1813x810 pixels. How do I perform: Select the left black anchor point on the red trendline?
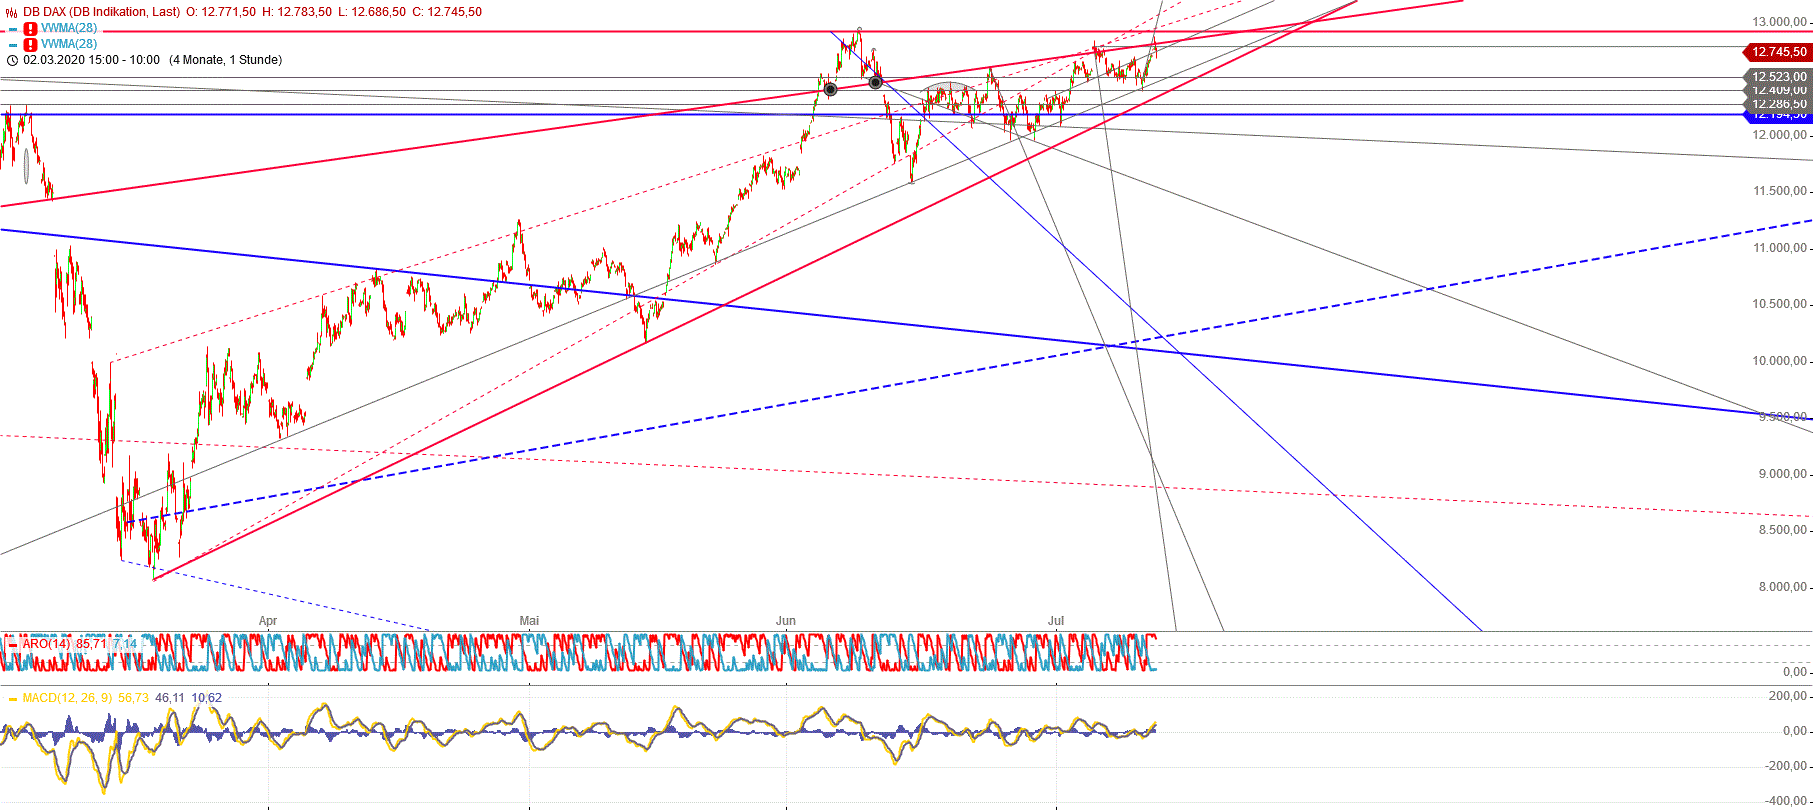tap(830, 90)
